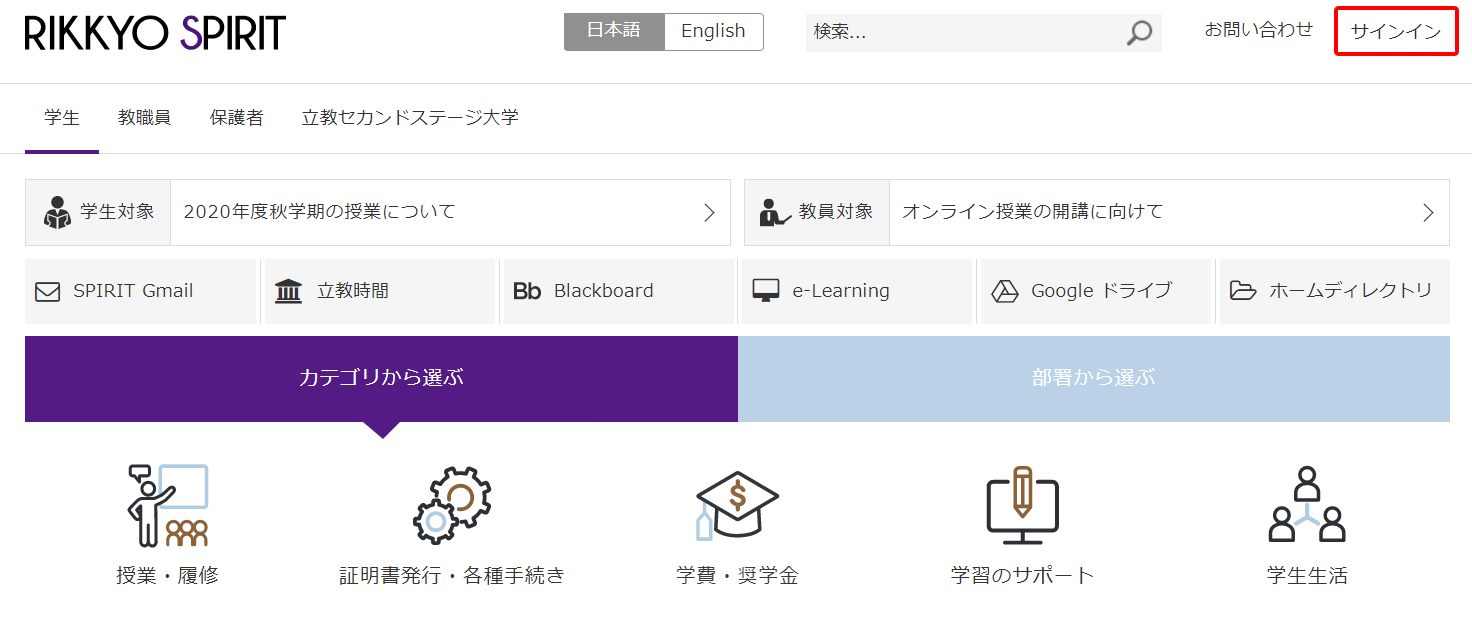Viewport: 1472px width, 629px height.
Task: Open the Google ドライブ shortcut label
Action: (x=1101, y=291)
